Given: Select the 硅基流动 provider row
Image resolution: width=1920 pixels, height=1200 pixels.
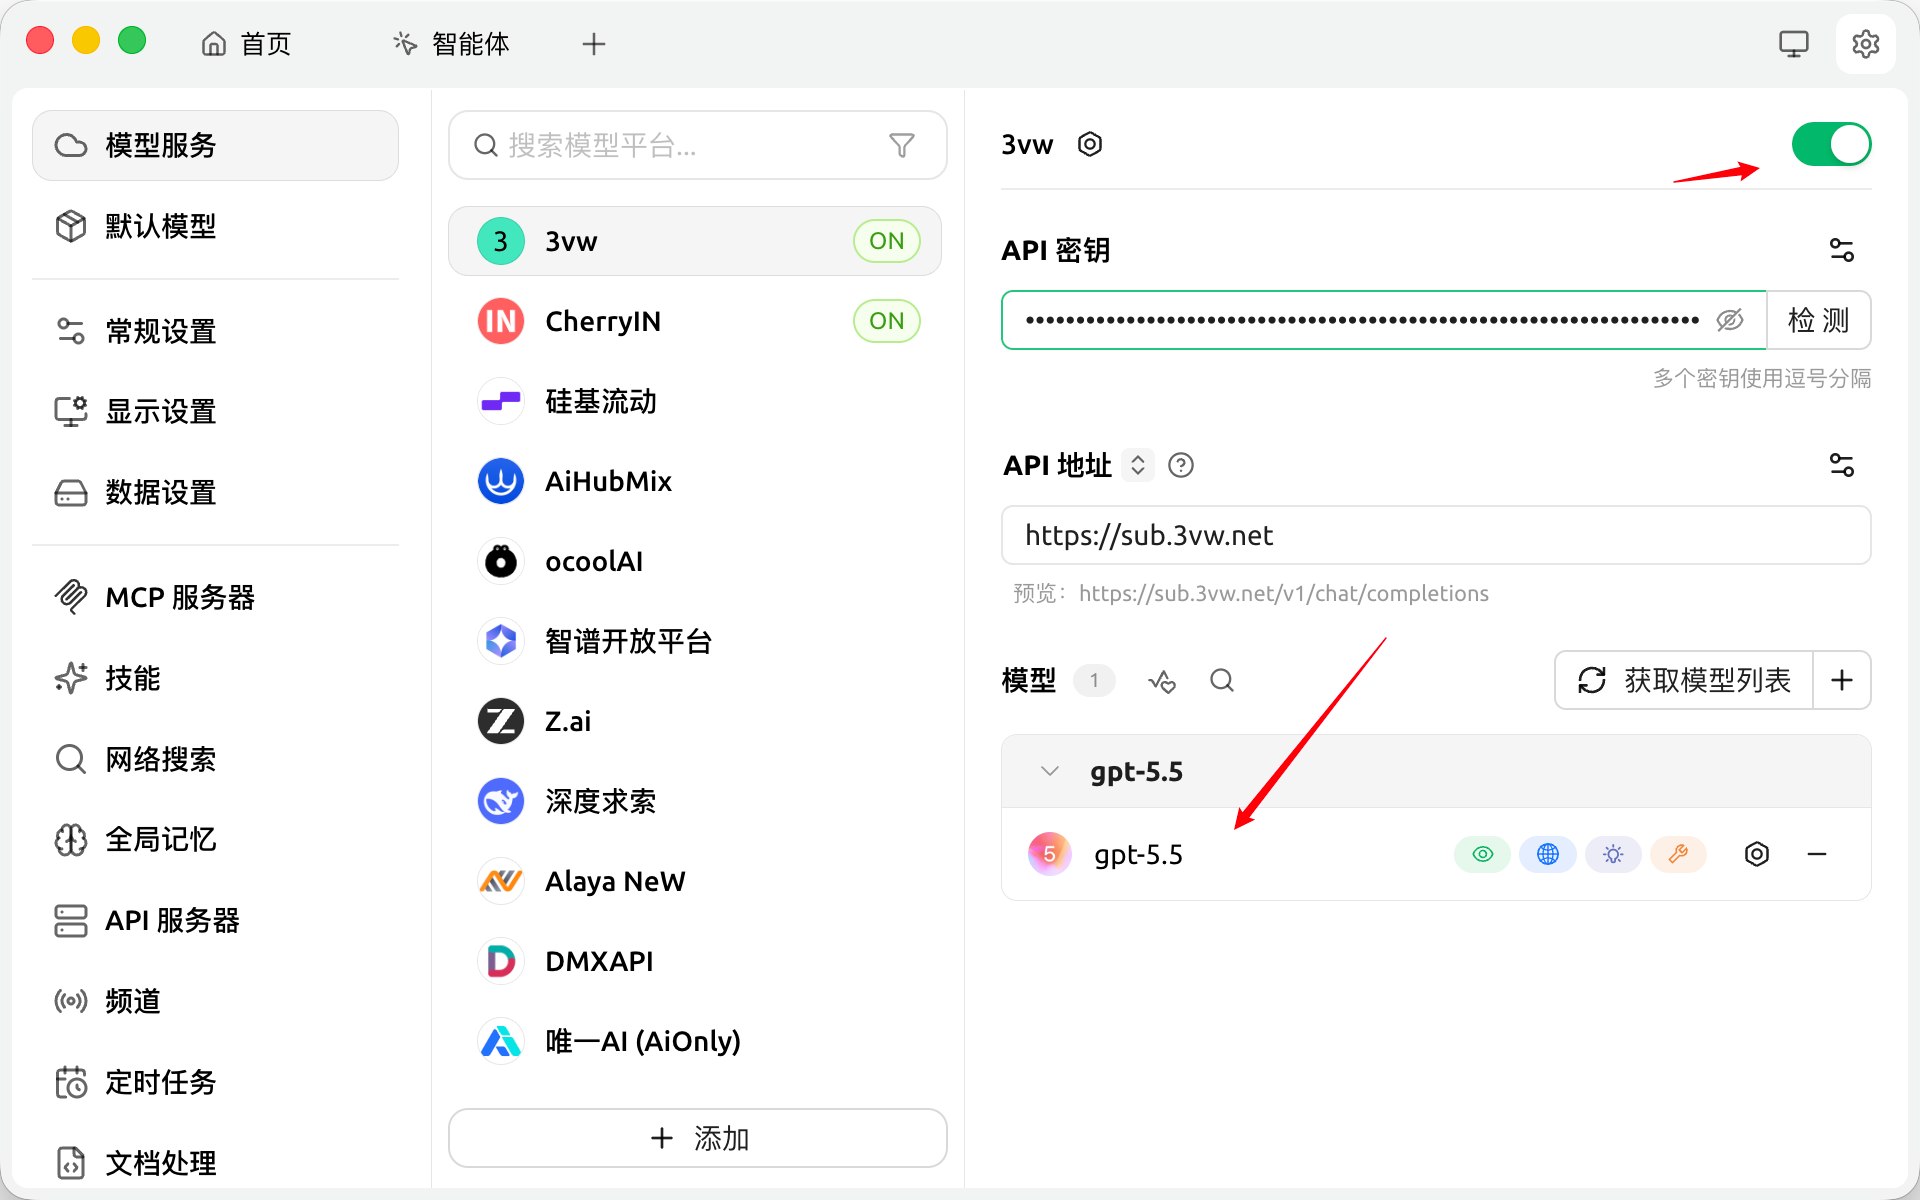Looking at the screenshot, I should pos(695,401).
